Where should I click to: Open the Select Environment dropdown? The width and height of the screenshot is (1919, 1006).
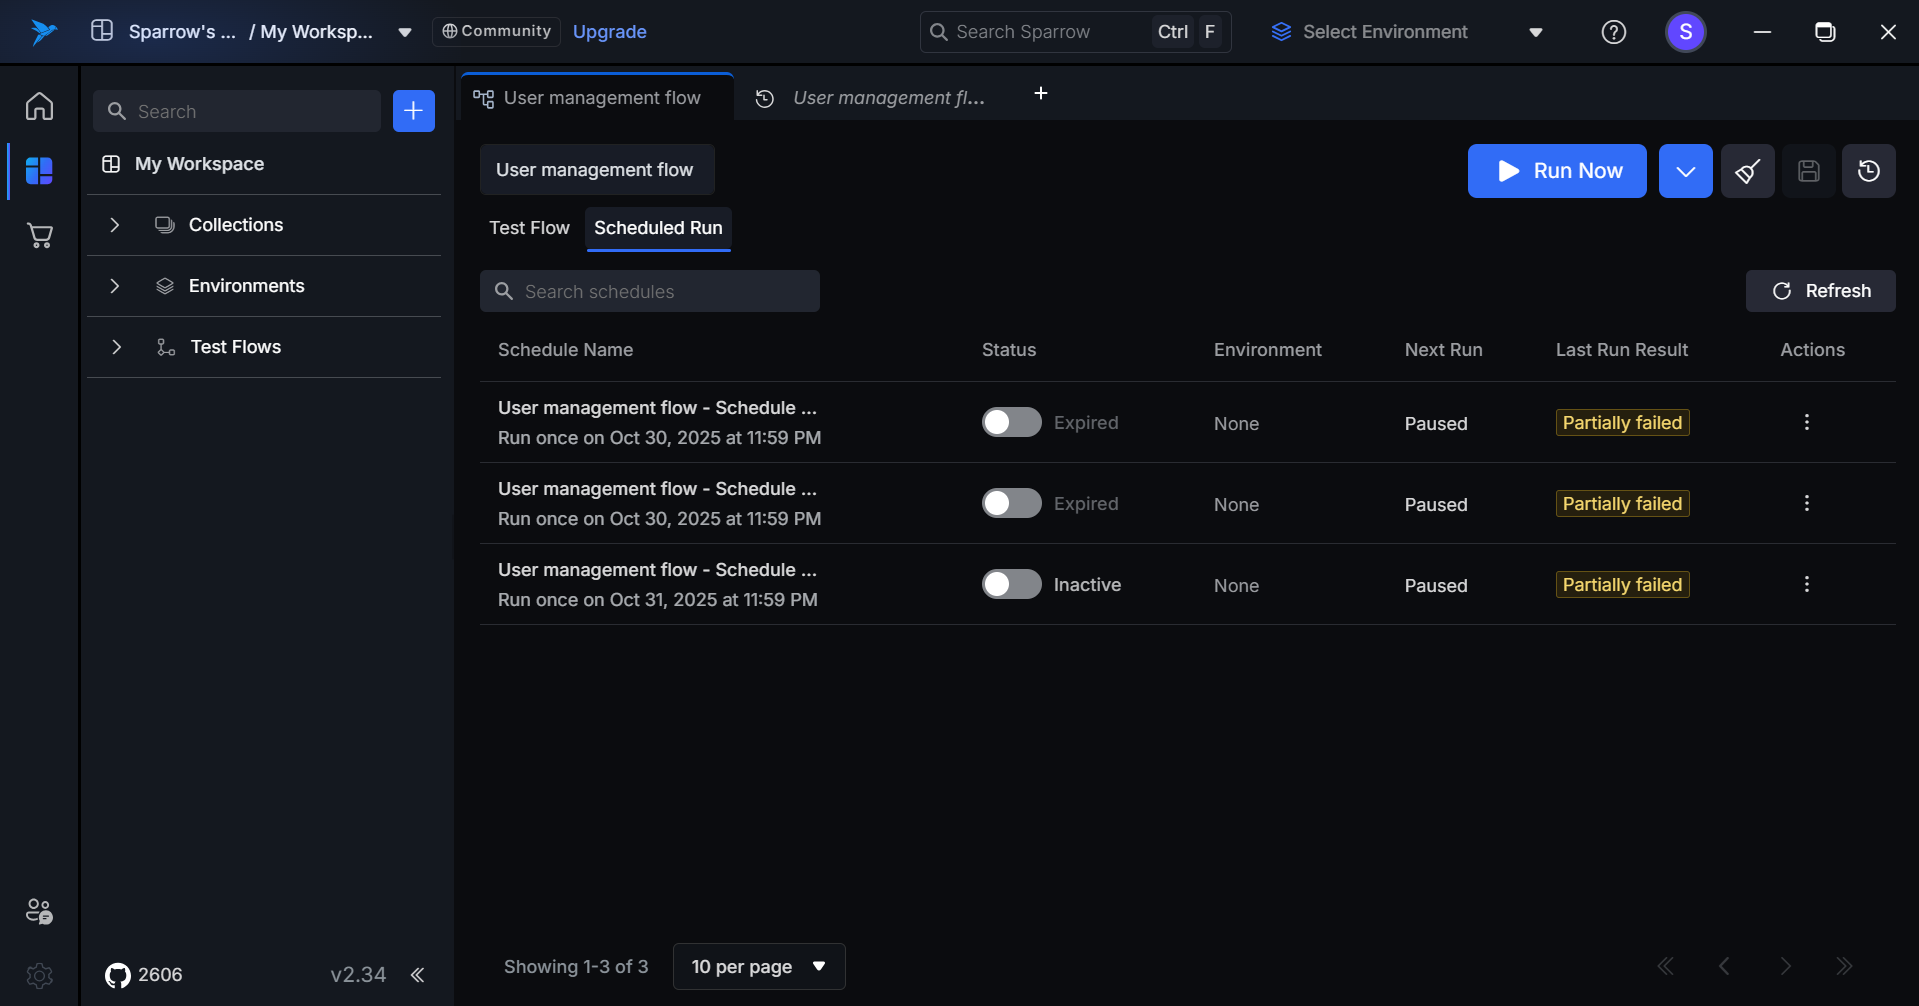[x=1406, y=32]
